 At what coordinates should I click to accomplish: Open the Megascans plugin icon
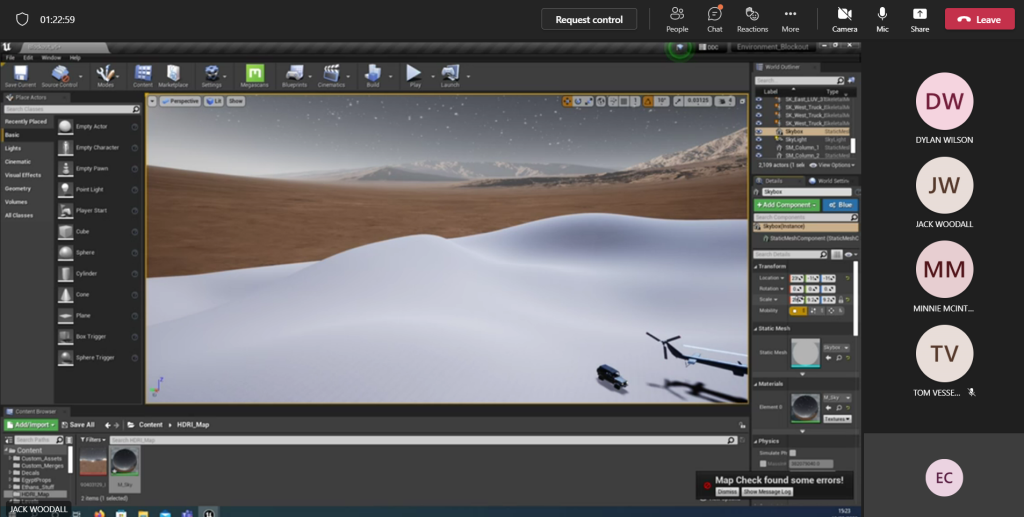255,76
